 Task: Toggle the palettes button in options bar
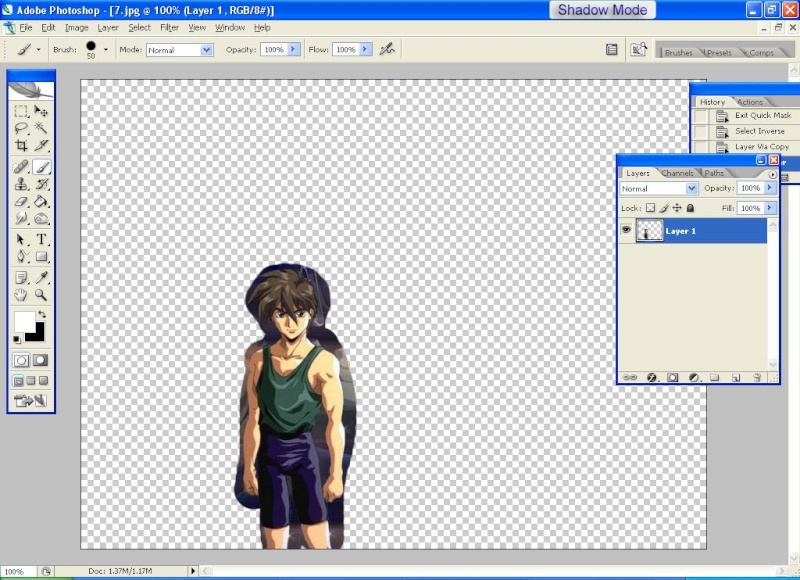click(x=611, y=49)
